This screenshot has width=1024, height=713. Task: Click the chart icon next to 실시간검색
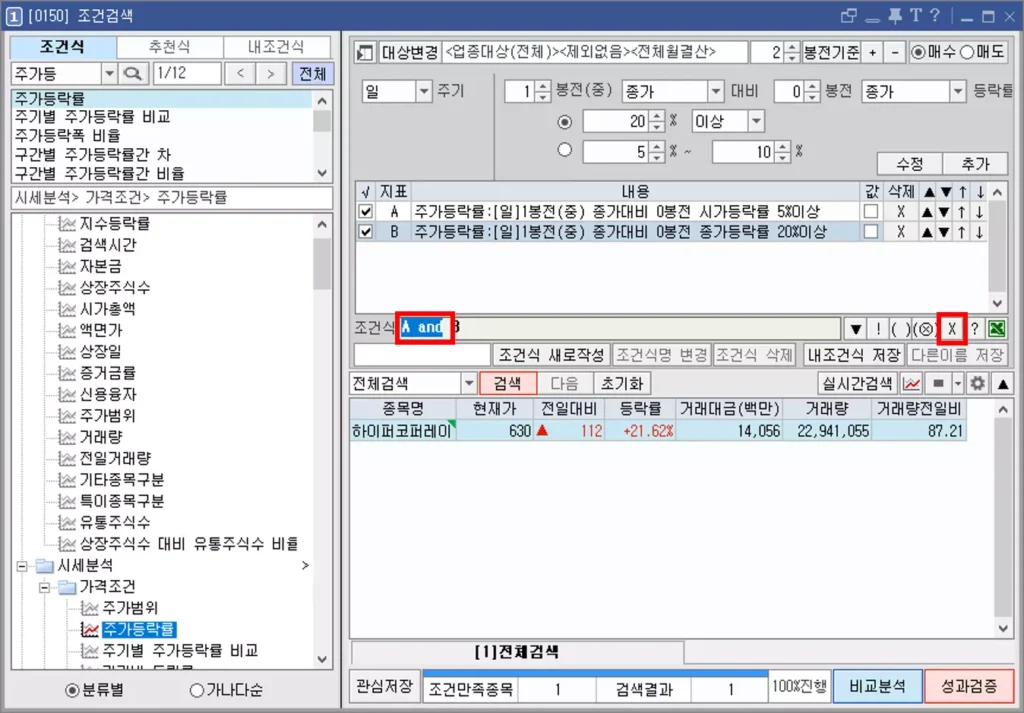(x=911, y=383)
